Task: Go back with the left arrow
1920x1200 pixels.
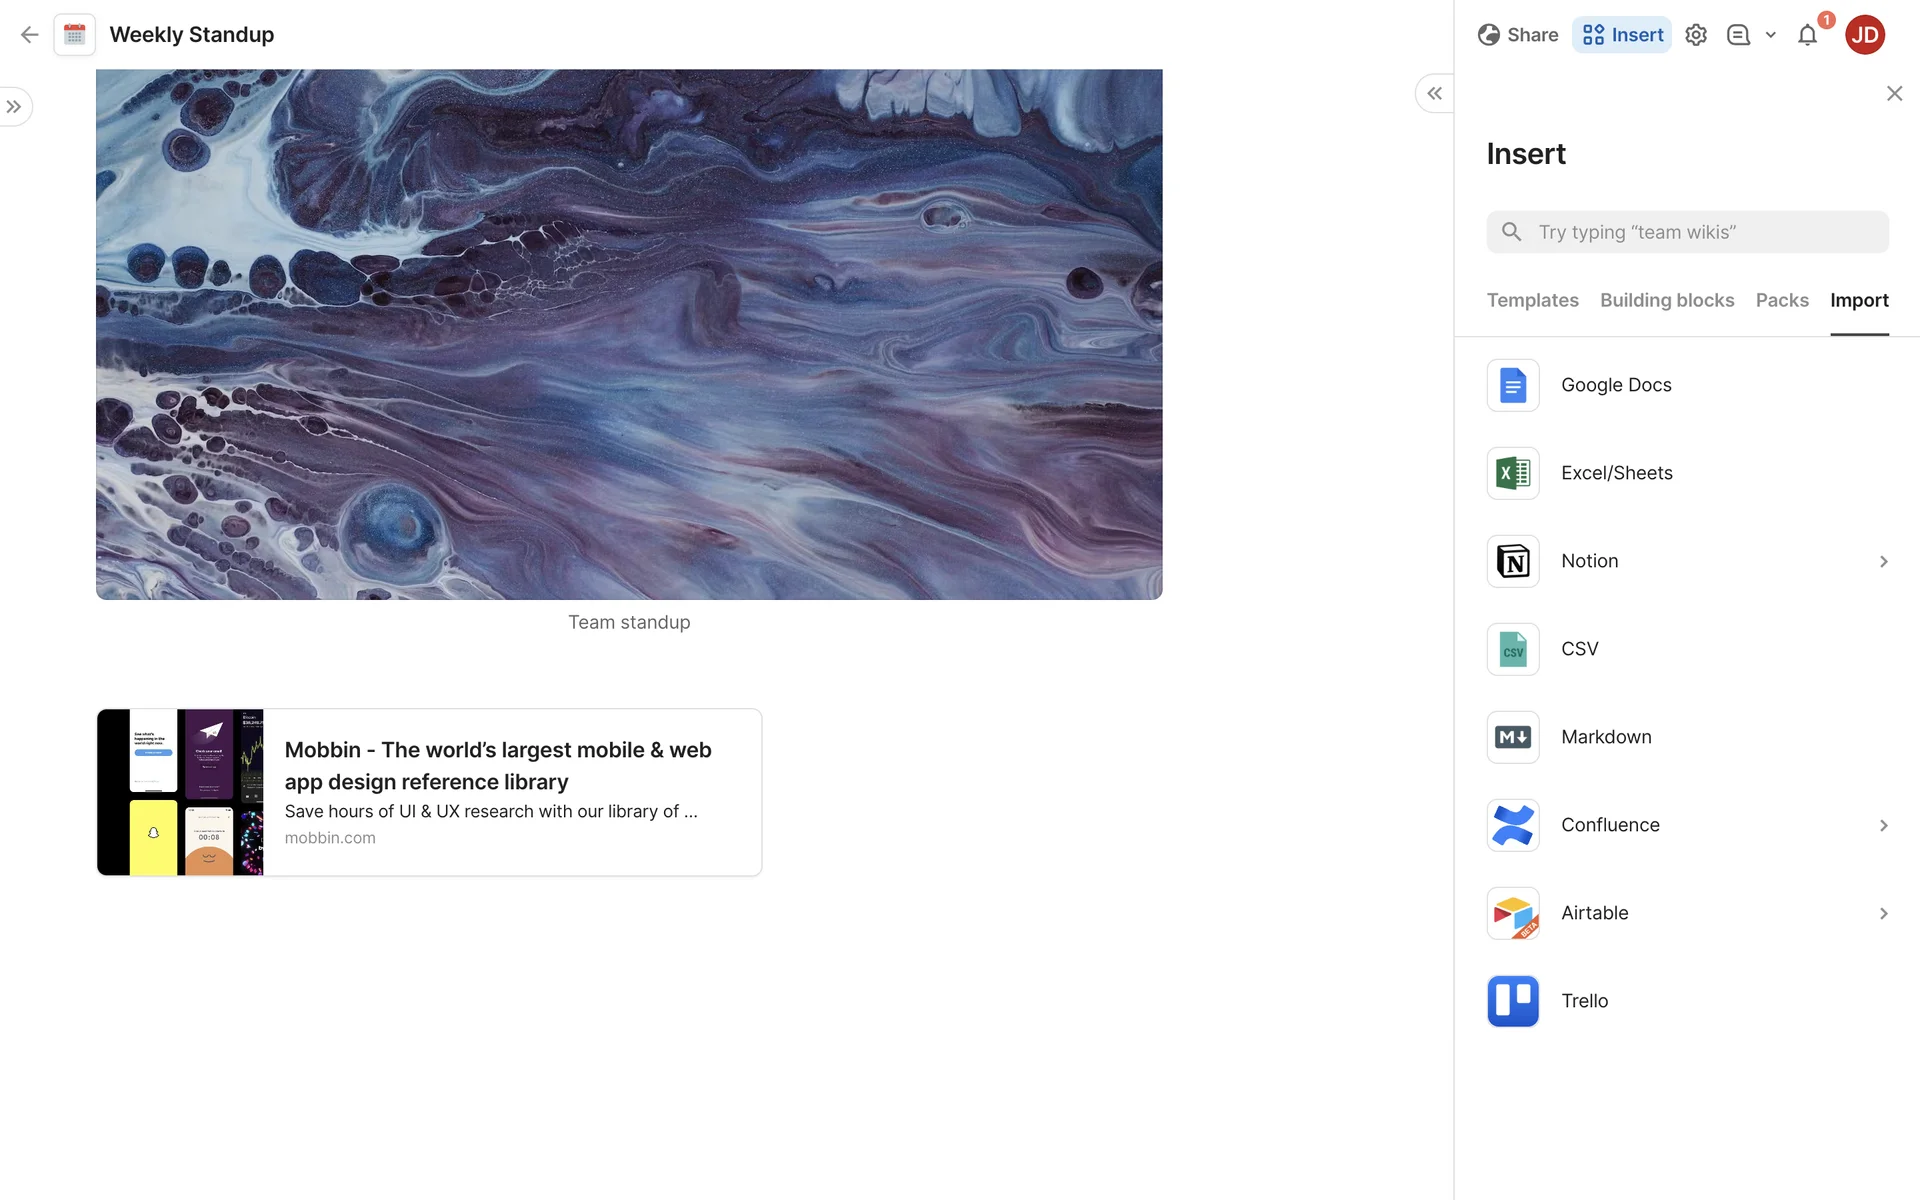Action: click(x=29, y=35)
